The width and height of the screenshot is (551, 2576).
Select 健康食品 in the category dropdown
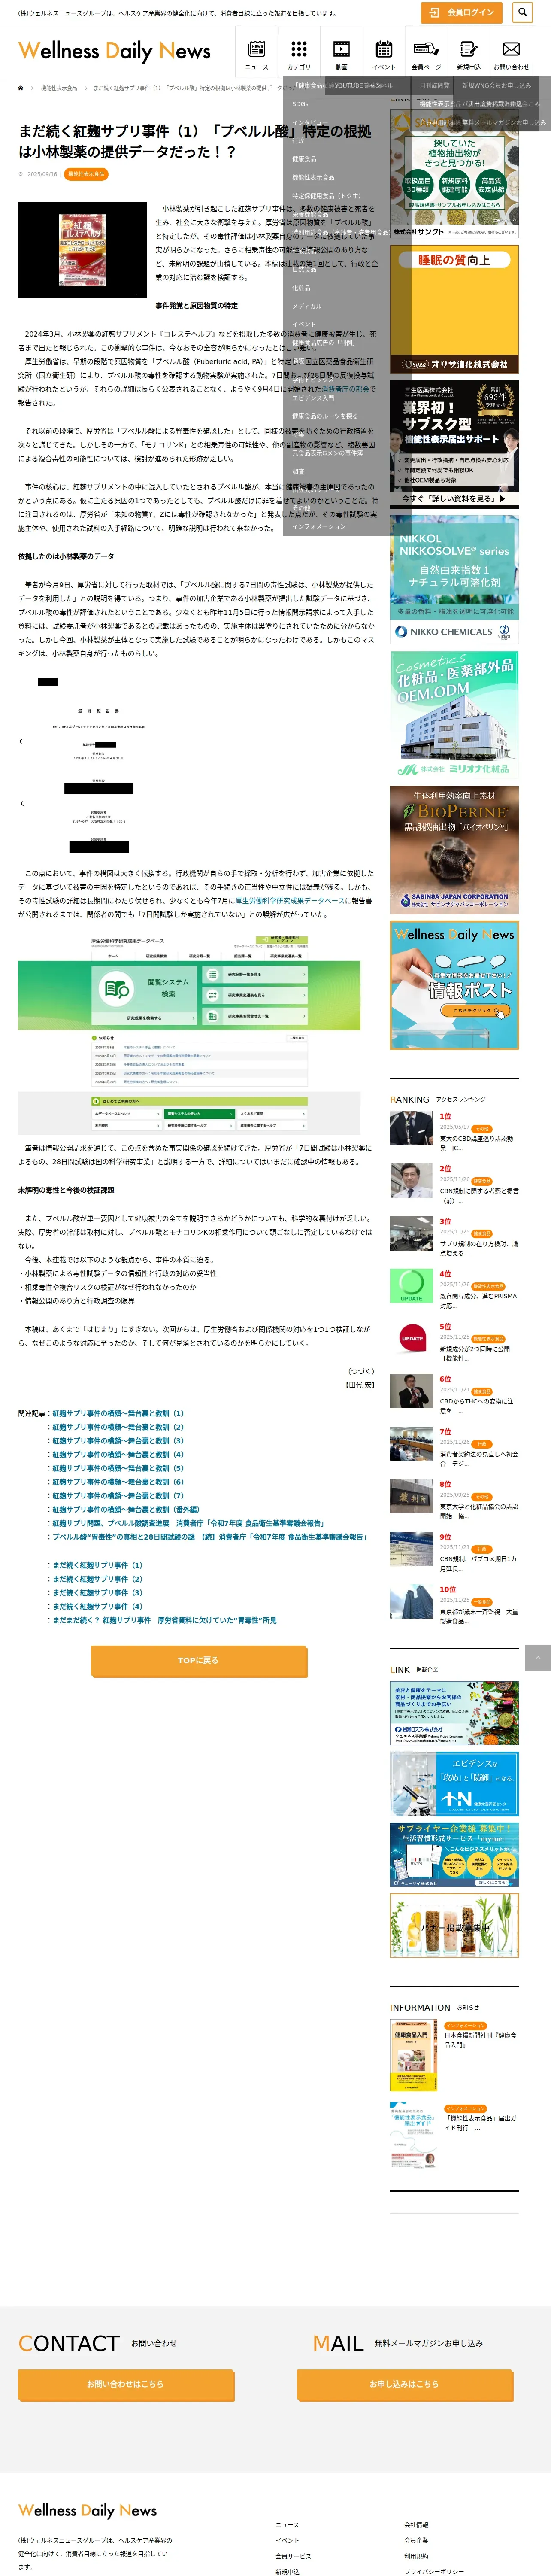pos(304,159)
